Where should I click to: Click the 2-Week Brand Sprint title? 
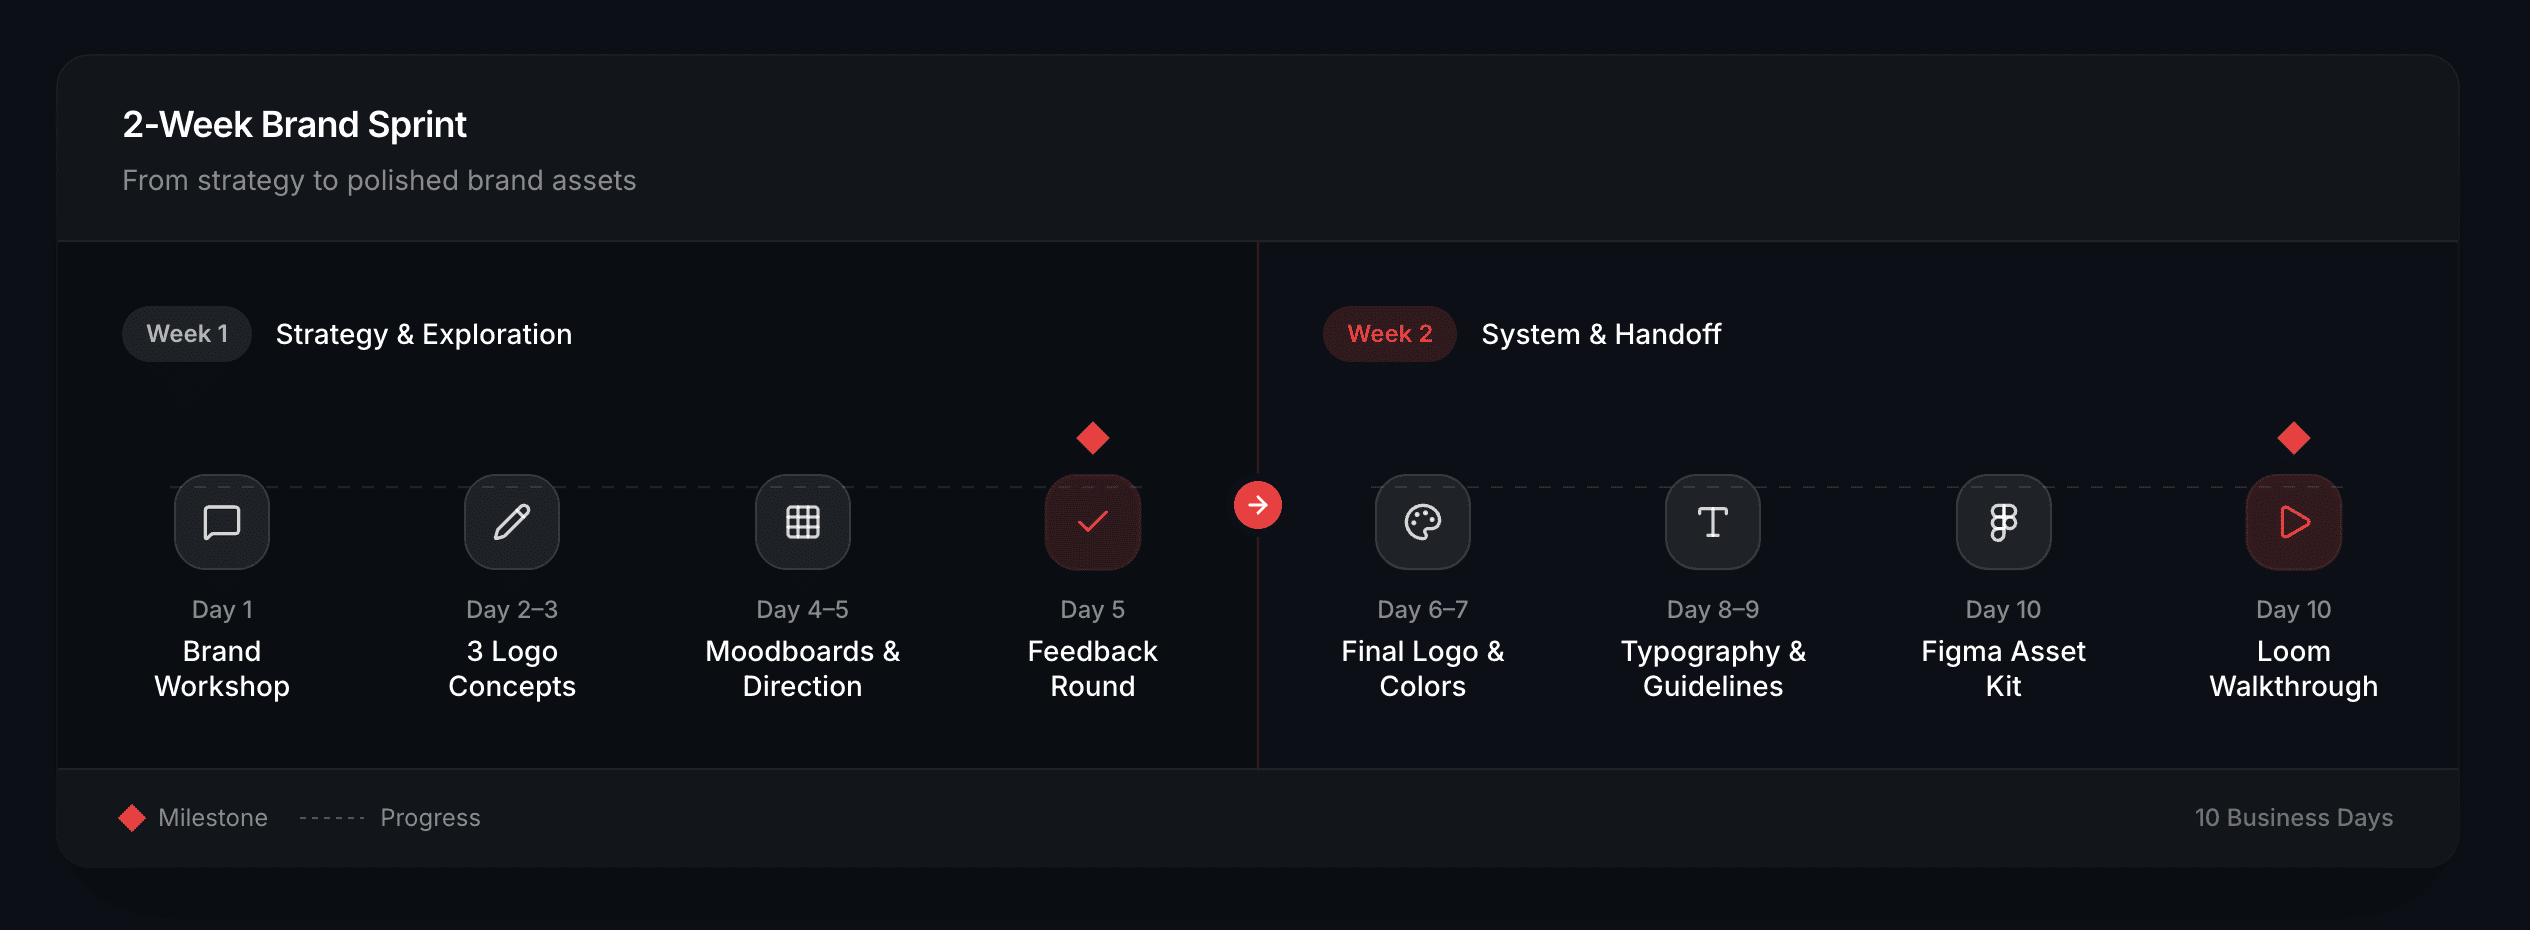[x=294, y=125]
